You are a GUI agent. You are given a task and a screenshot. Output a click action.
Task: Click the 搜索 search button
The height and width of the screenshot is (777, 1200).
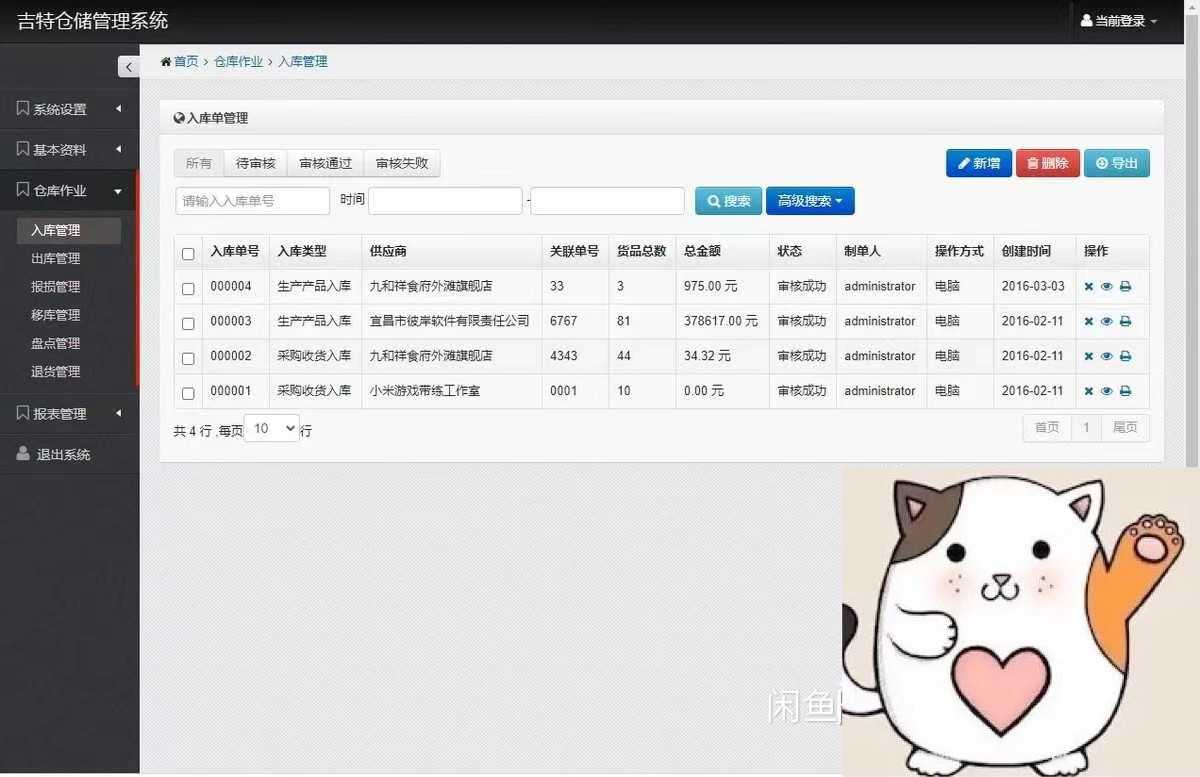pos(729,201)
